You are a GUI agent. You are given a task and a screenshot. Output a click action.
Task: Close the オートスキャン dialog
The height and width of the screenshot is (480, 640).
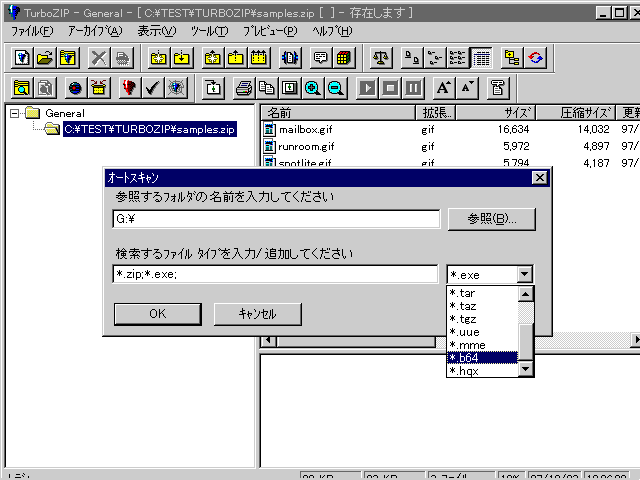click(540, 178)
